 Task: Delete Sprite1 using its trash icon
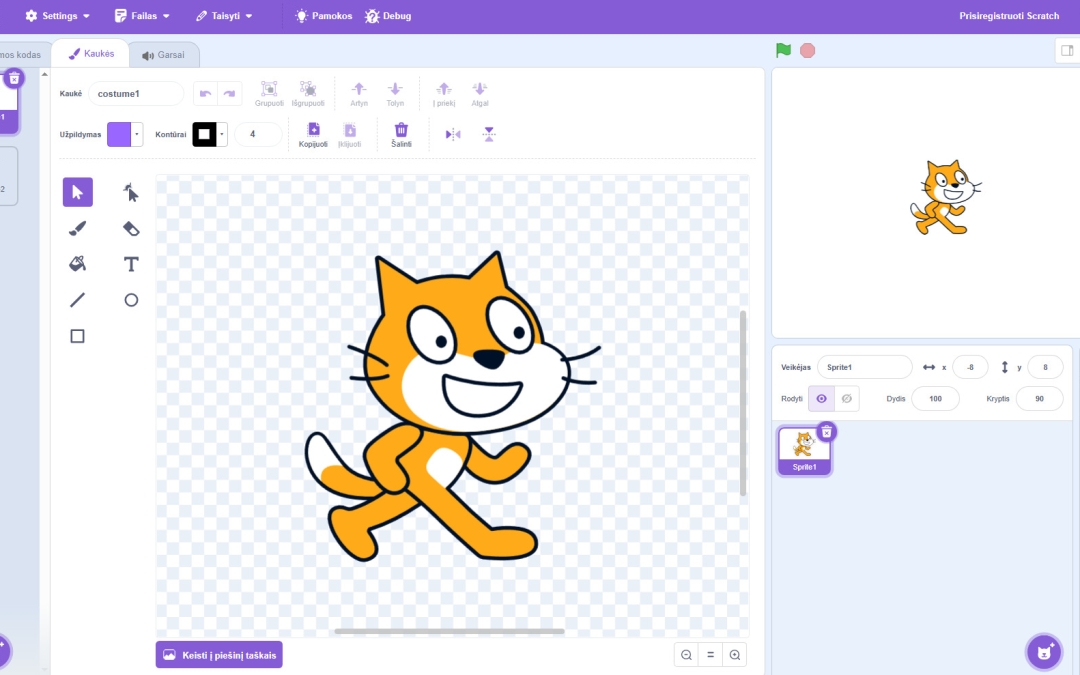click(827, 432)
